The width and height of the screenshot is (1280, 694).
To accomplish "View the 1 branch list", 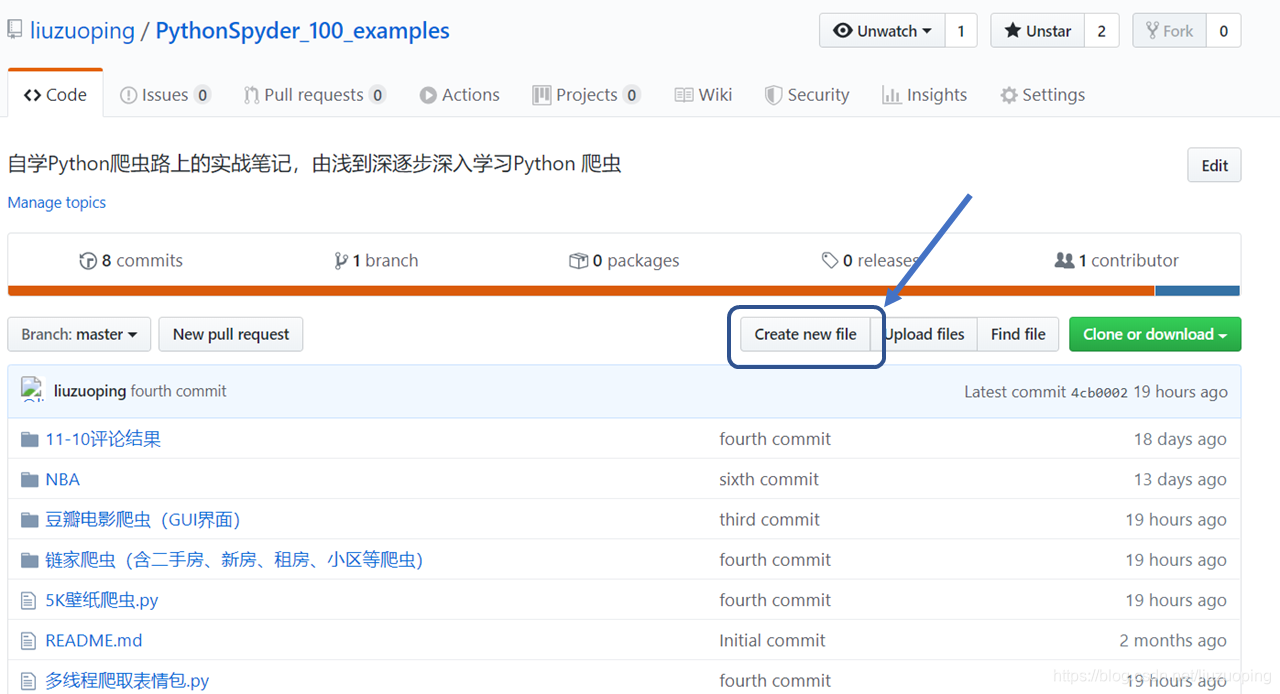I will click(377, 261).
